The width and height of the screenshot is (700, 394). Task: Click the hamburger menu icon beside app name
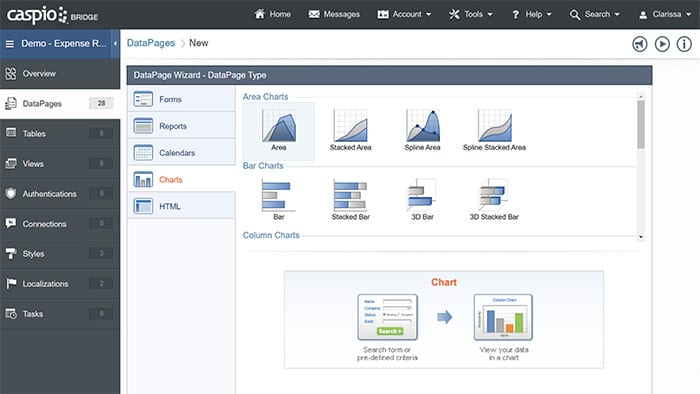(x=10, y=44)
